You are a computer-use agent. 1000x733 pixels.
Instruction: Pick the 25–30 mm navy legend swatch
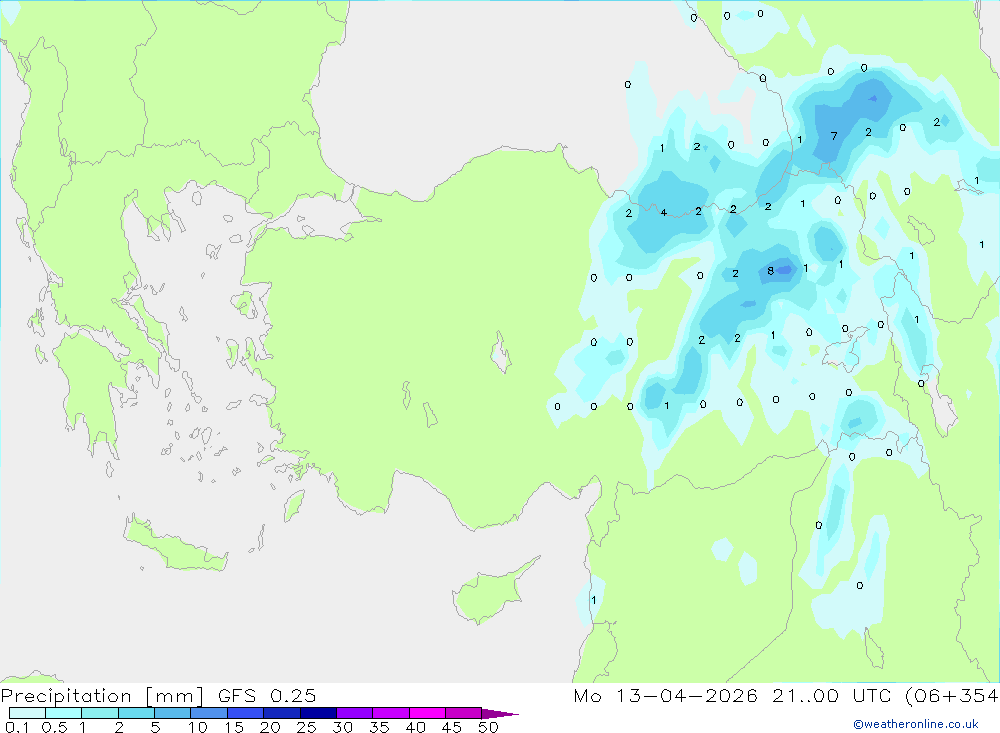click(318, 713)
